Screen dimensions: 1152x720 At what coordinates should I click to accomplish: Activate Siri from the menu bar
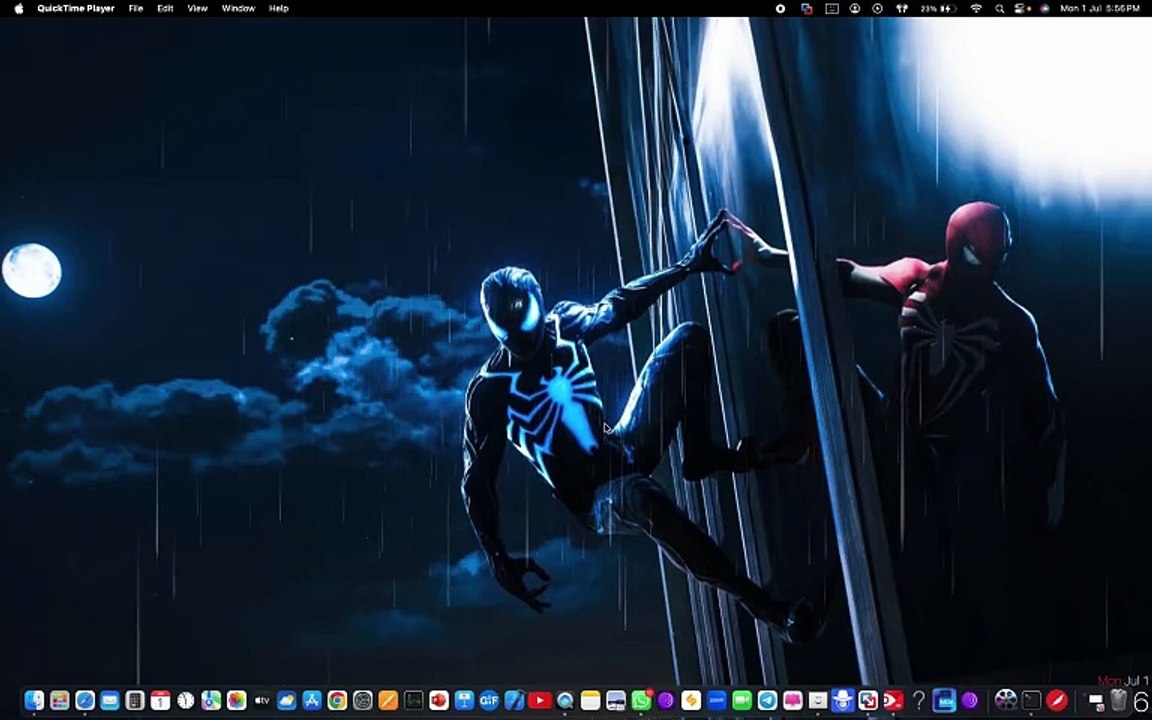tap(1045, 9)
